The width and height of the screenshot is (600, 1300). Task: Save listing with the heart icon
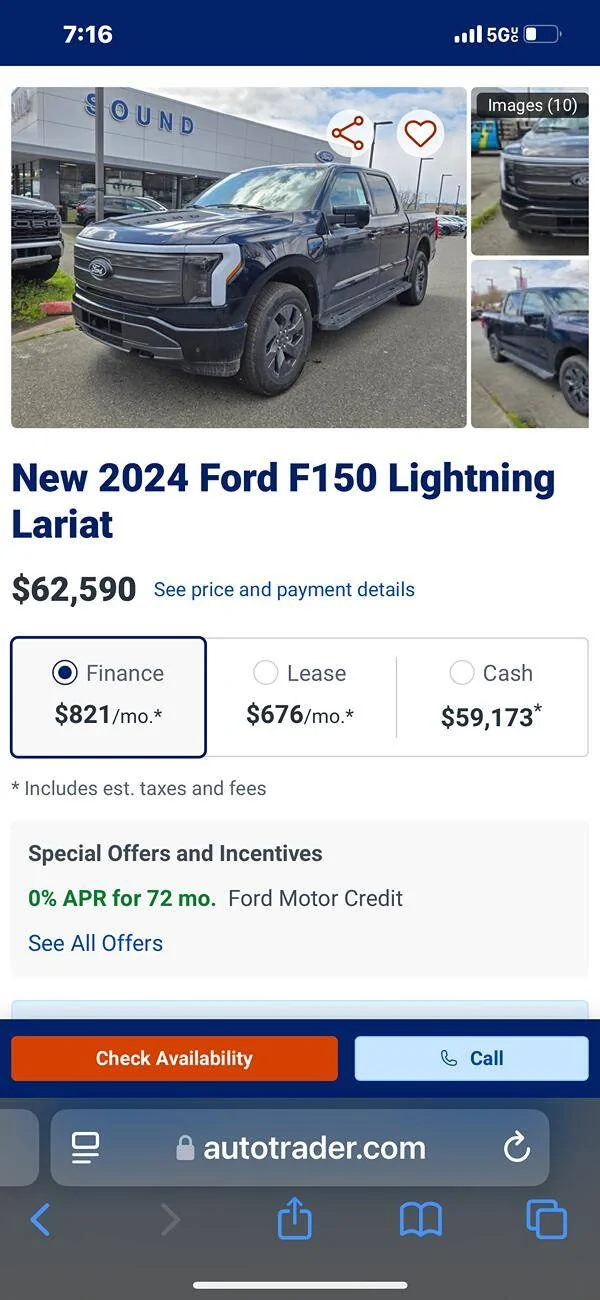420,133
